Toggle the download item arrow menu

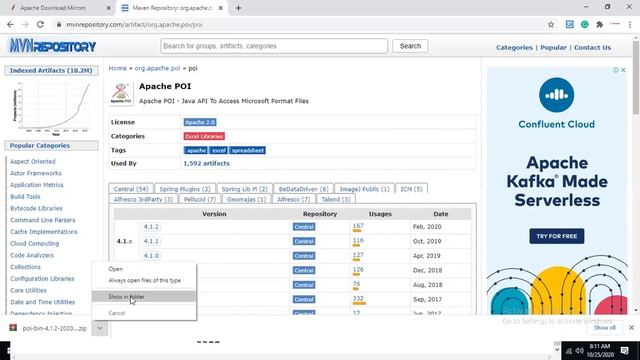coord(100,328)
